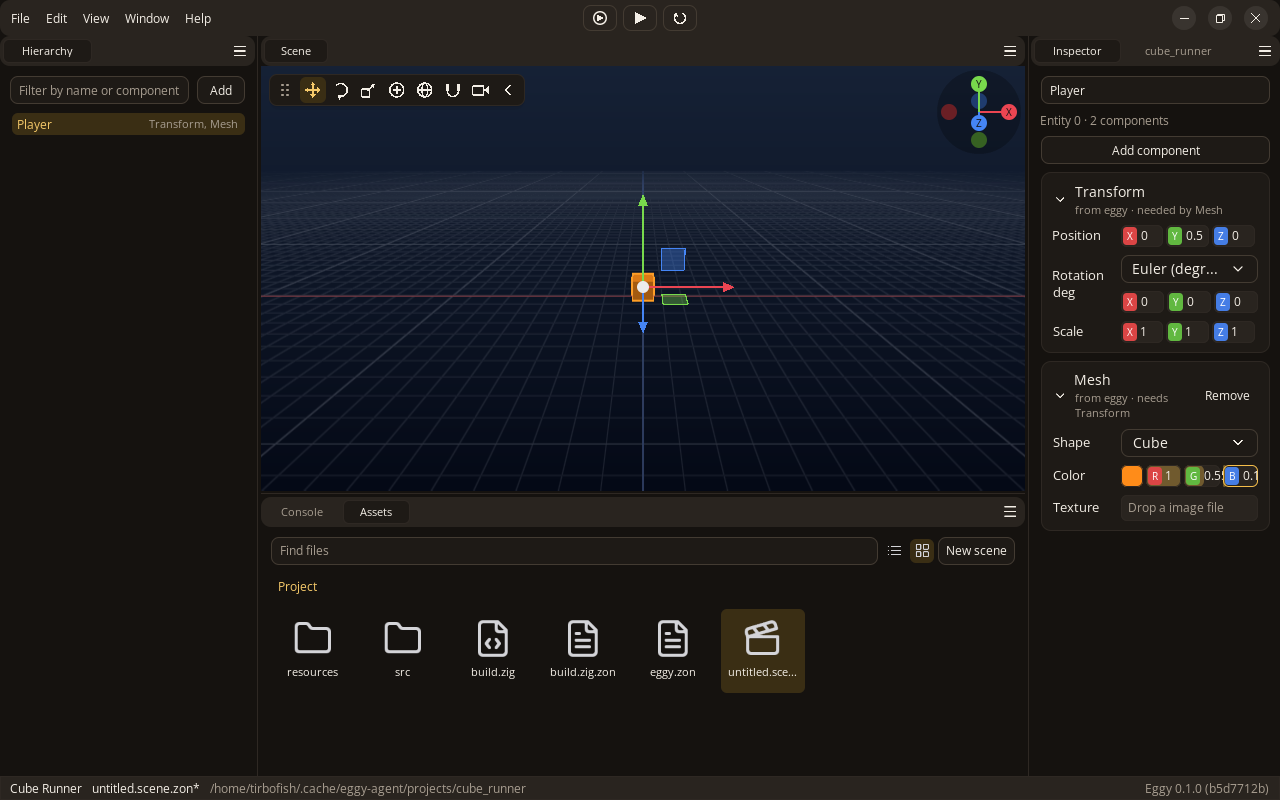Select the build.zig file
Viewport: 1280px width, 800px height.
[x=493, y=650]
